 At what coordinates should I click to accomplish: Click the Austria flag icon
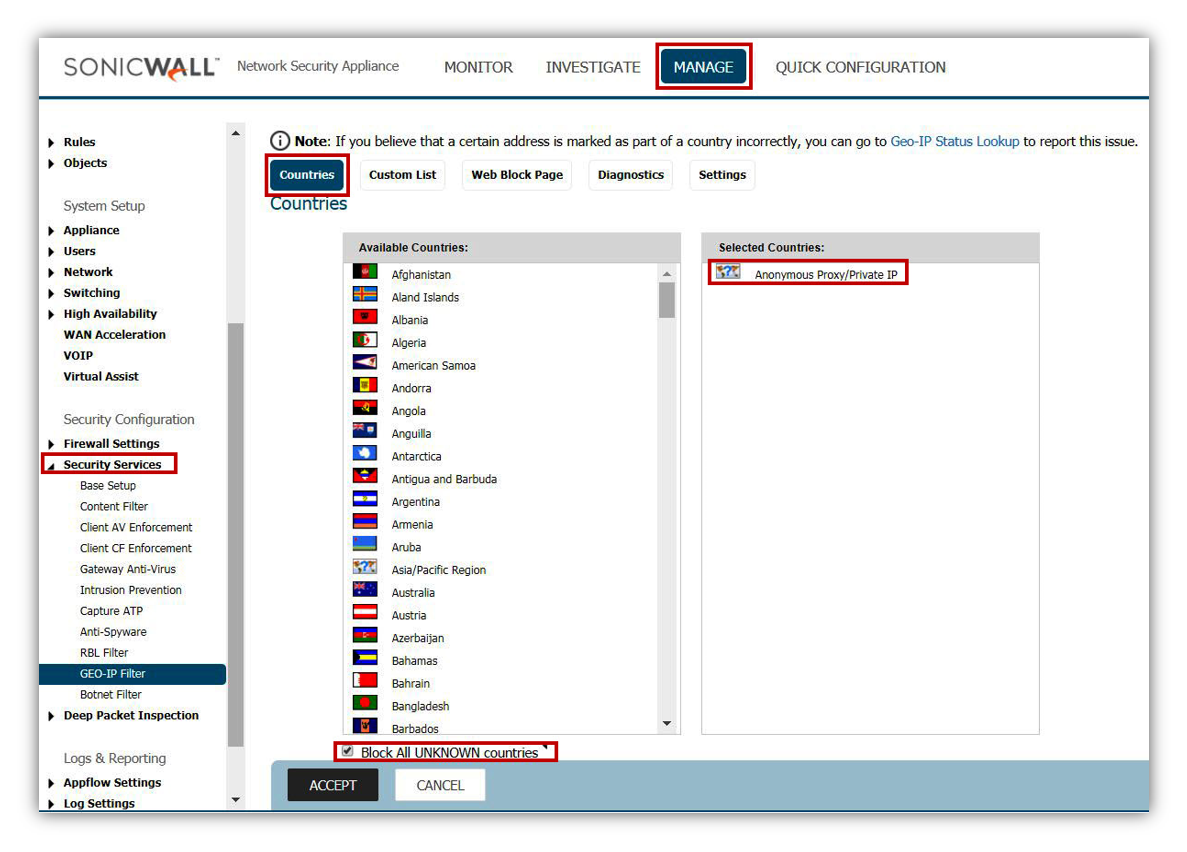[365, 612]
